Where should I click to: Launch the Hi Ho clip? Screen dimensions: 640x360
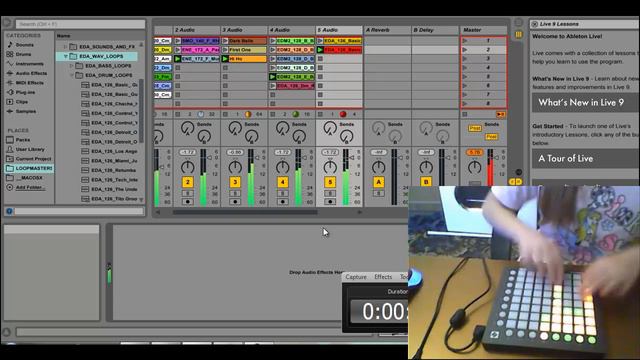[225, 59]
